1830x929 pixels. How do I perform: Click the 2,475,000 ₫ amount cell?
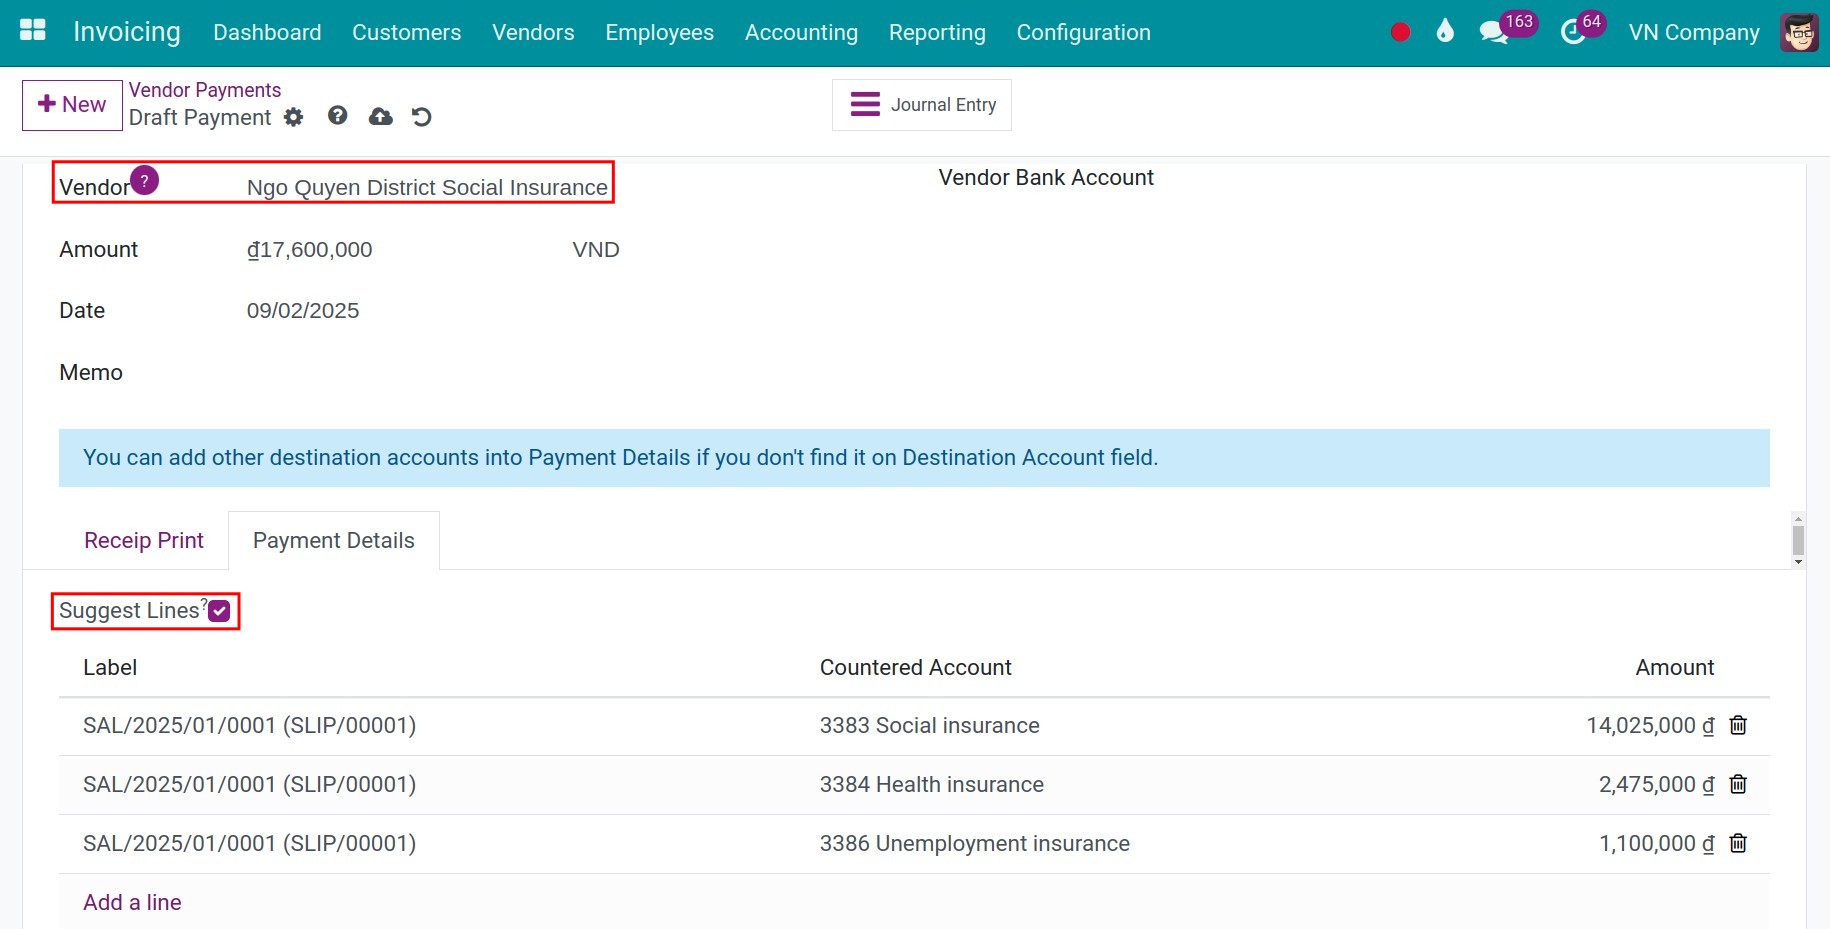pyautogui.click(x=1656, y=785)
